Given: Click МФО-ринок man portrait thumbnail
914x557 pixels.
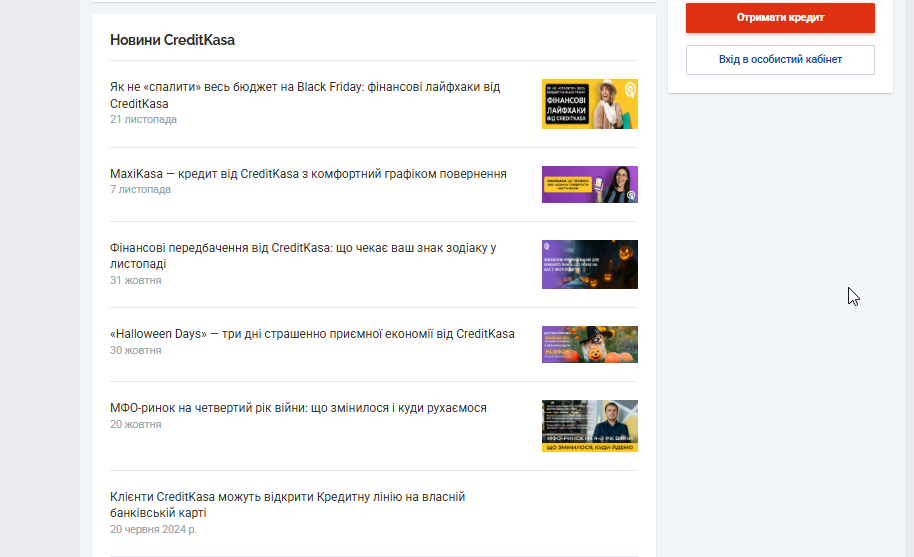Looking at the screenshot, I should [x=590, y=426].
